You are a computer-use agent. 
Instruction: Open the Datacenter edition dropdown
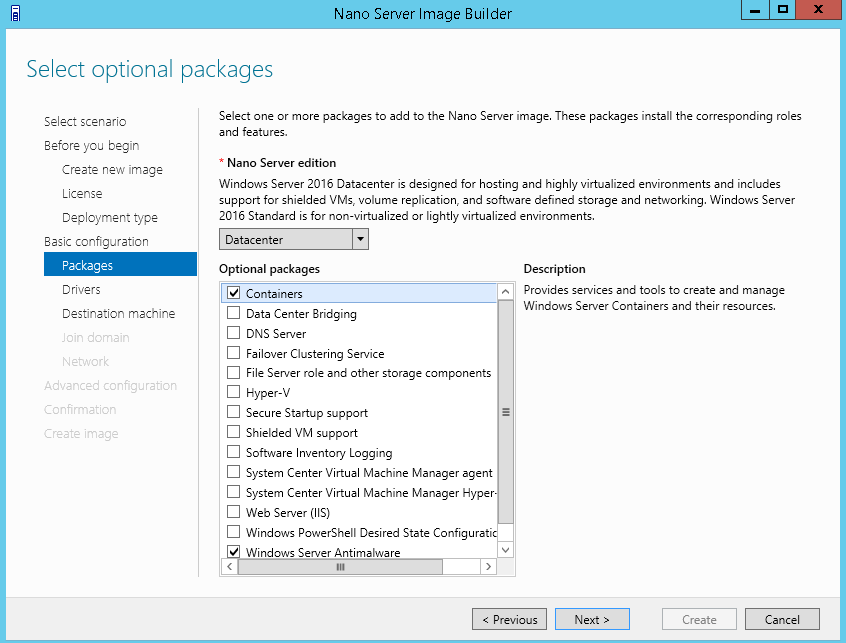[x=360, y=240]
